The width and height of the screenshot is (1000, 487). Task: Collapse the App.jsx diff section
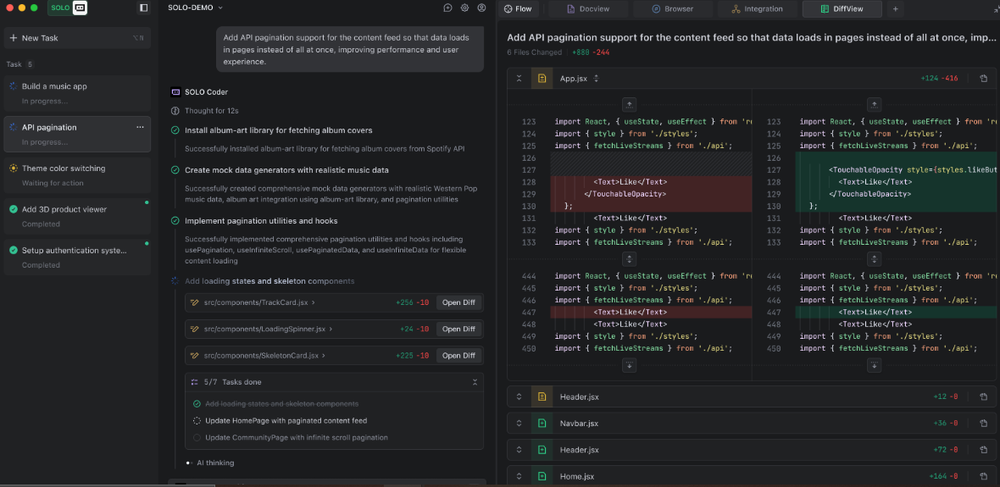pos(519,78)
